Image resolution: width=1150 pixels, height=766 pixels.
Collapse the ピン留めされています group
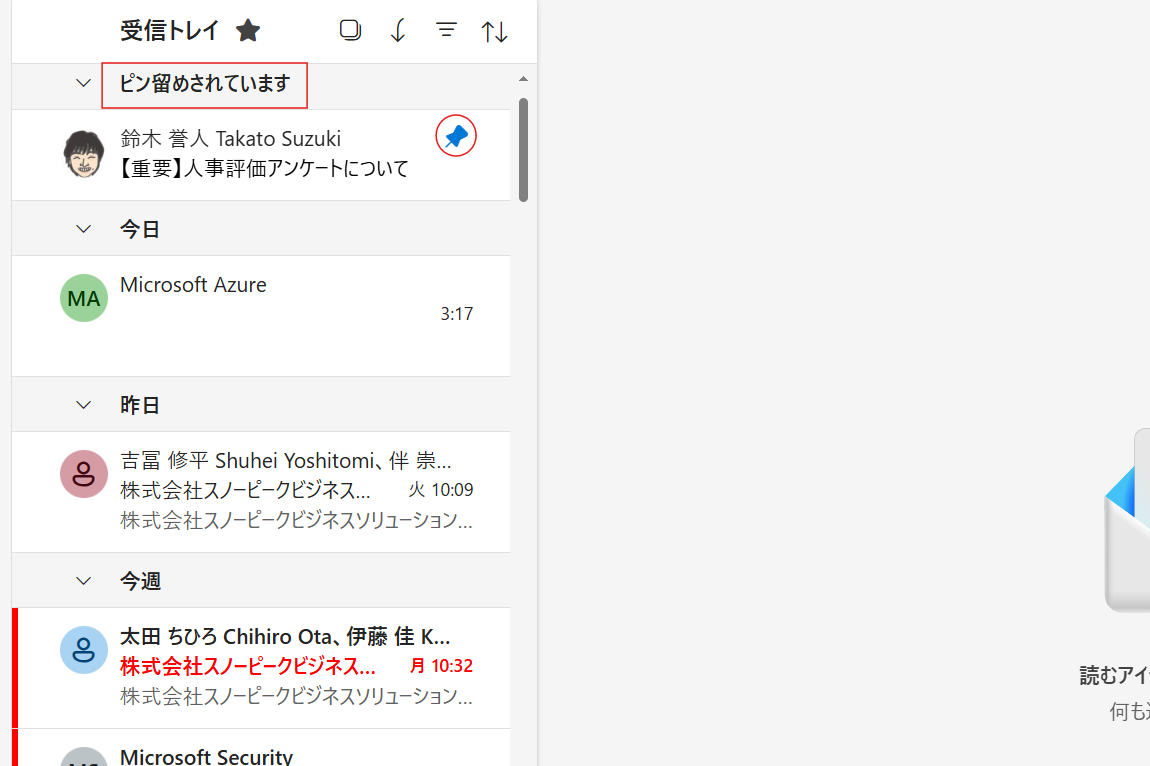[x=84, y=84]
